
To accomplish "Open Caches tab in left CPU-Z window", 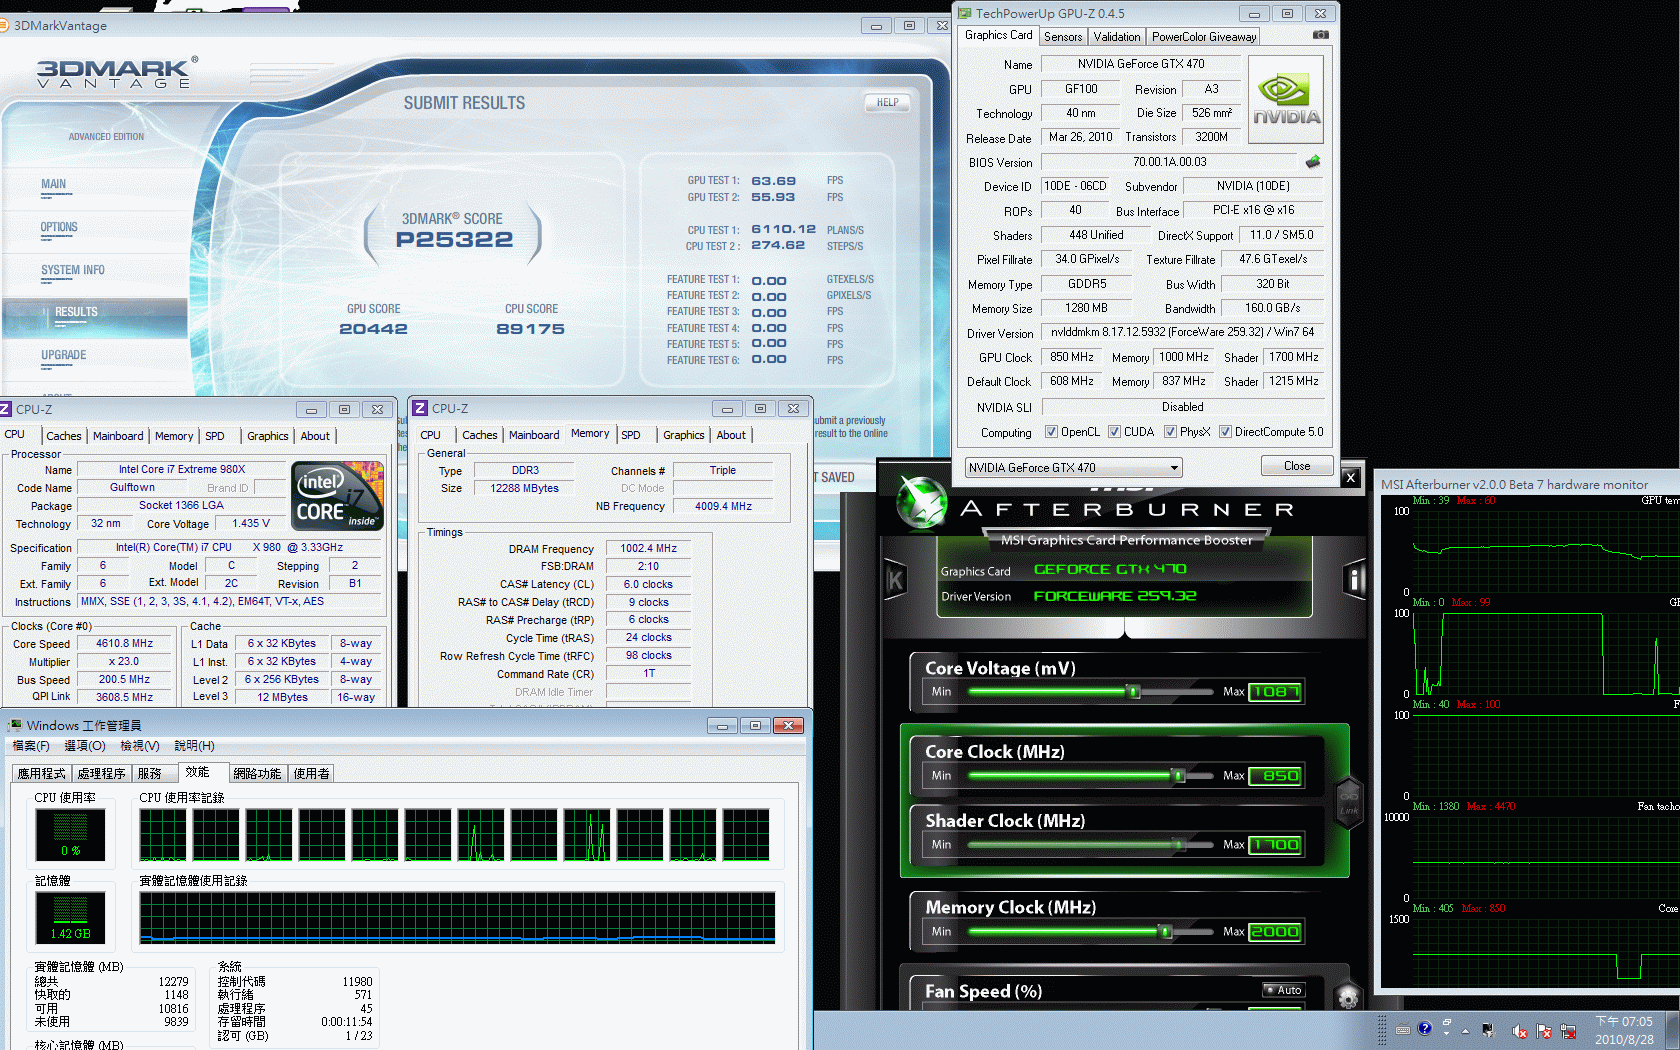I will (x=63, y=436).
